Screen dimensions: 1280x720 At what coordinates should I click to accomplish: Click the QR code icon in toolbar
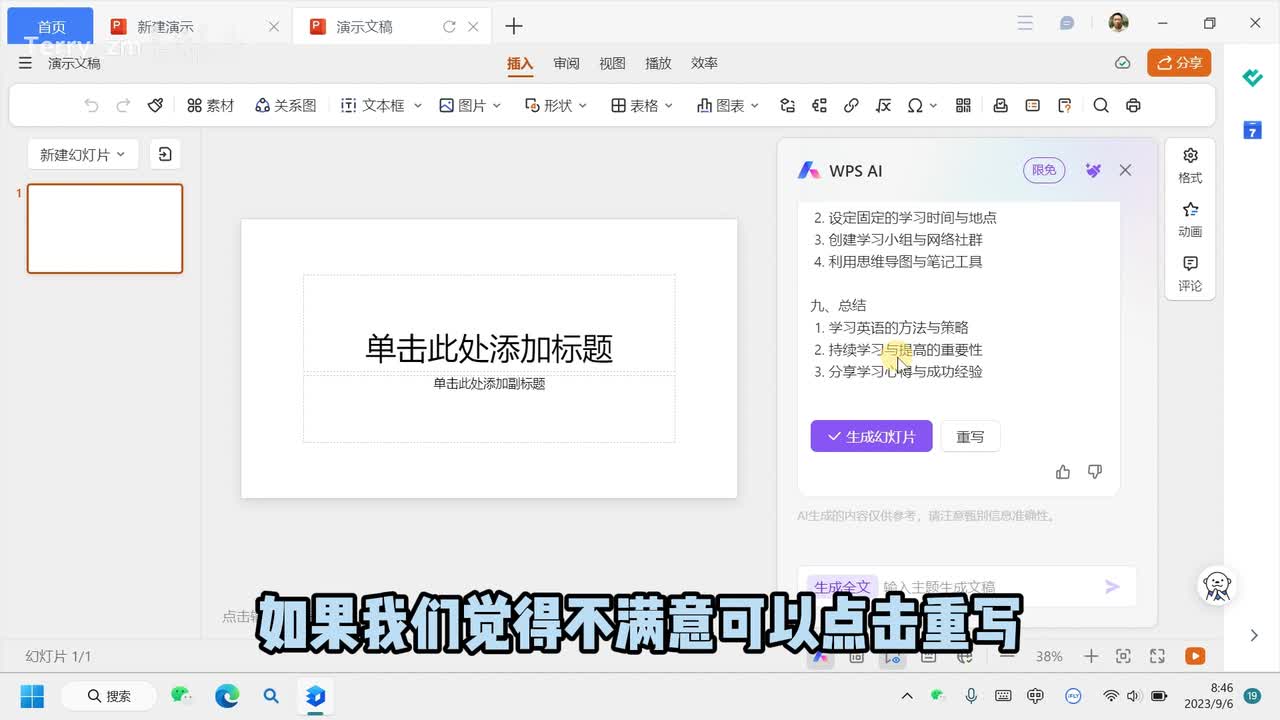[964, 105]
